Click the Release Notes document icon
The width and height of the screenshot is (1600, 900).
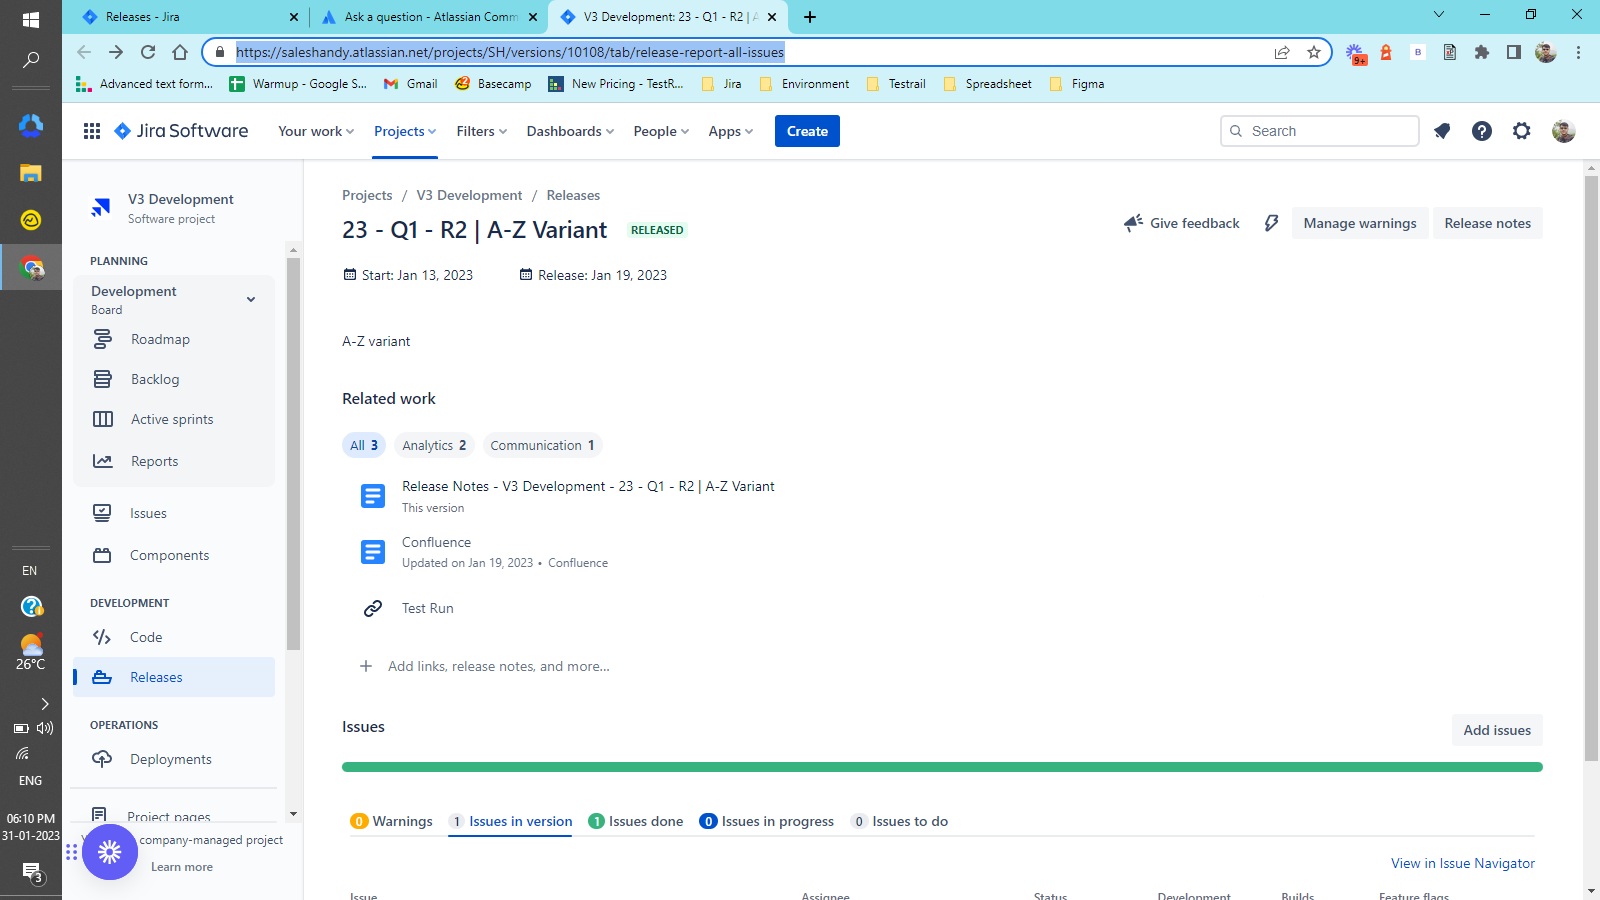tap(373, 496)
